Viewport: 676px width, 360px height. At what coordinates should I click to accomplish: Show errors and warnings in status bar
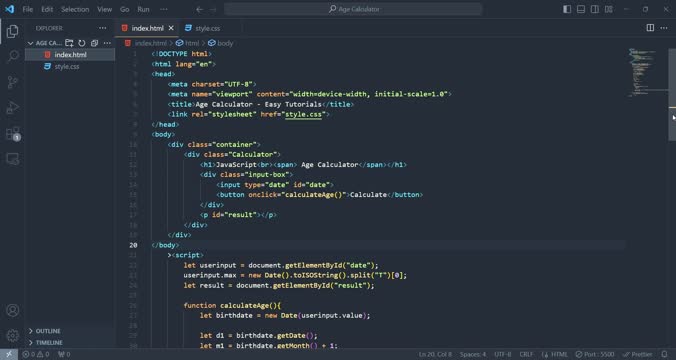36,354
